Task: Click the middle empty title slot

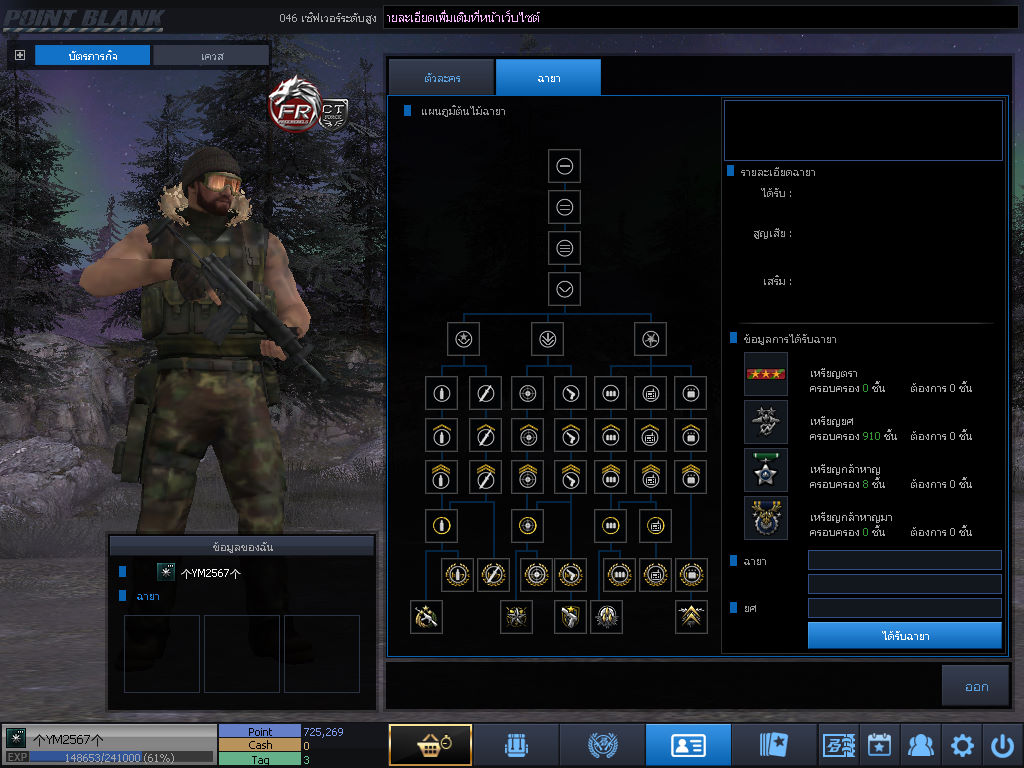Action: 242,654
